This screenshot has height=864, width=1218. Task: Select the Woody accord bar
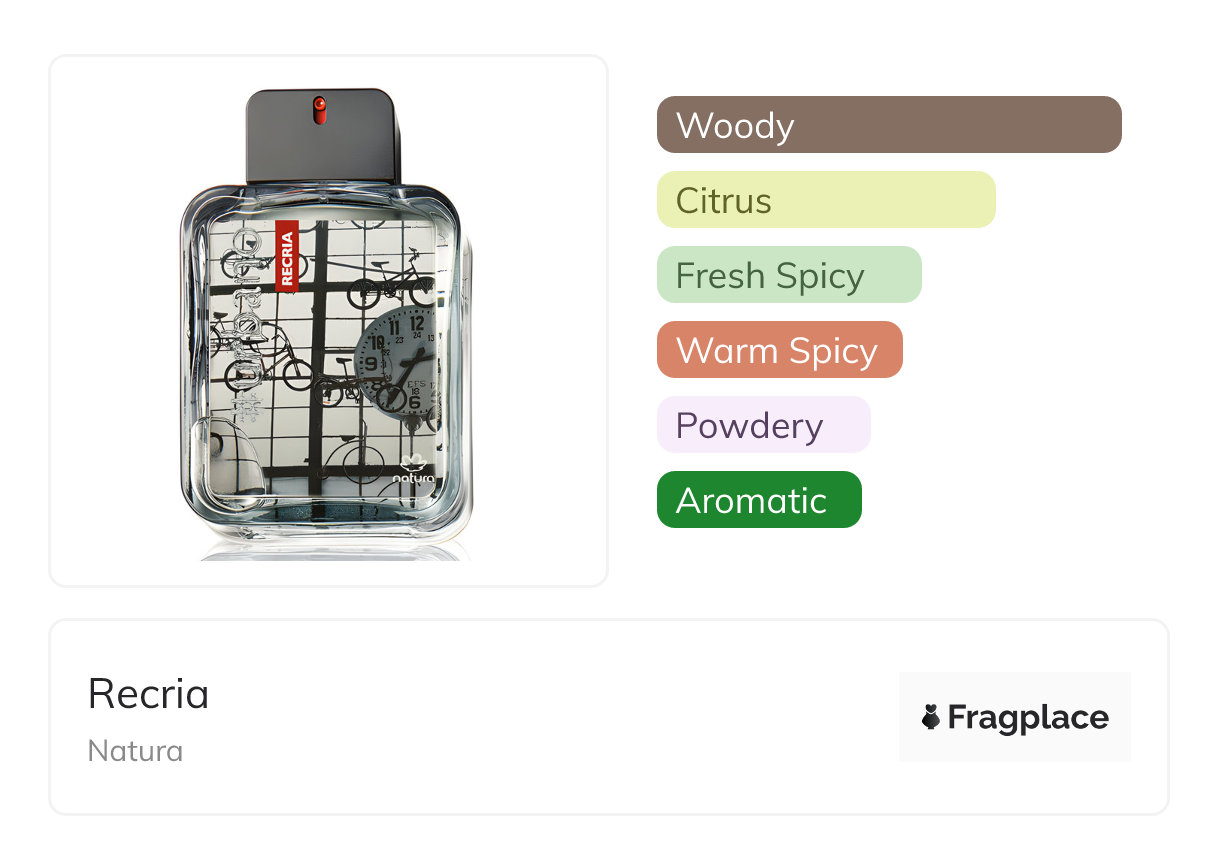888,125
